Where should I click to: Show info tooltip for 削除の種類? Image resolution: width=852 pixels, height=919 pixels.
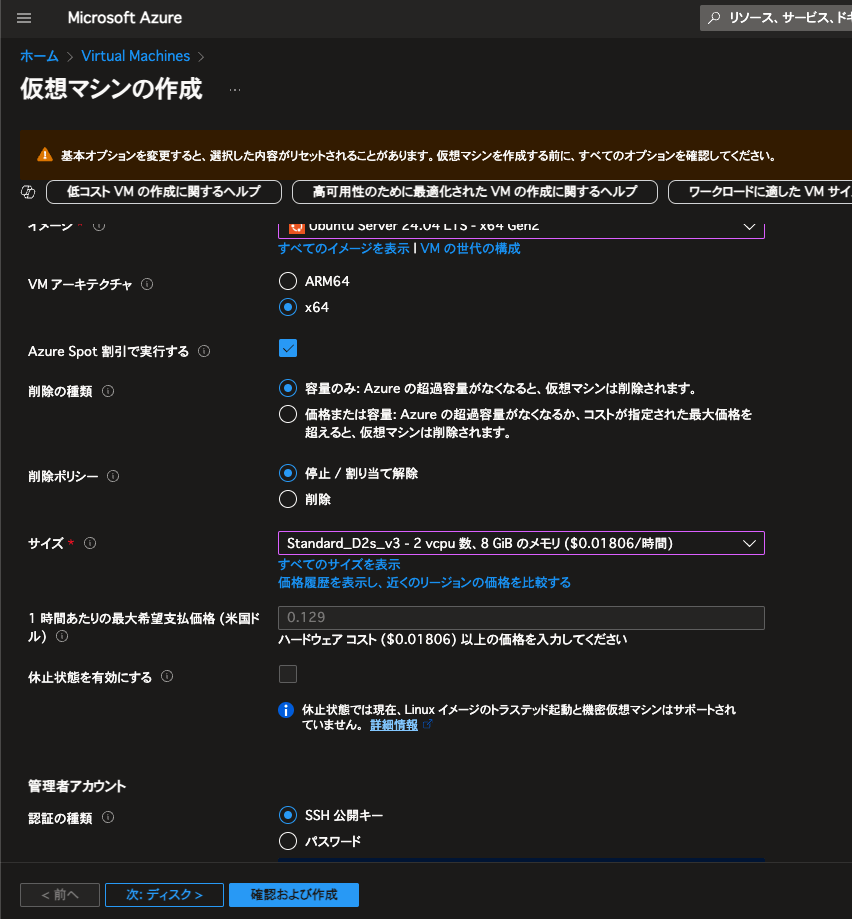108,391
